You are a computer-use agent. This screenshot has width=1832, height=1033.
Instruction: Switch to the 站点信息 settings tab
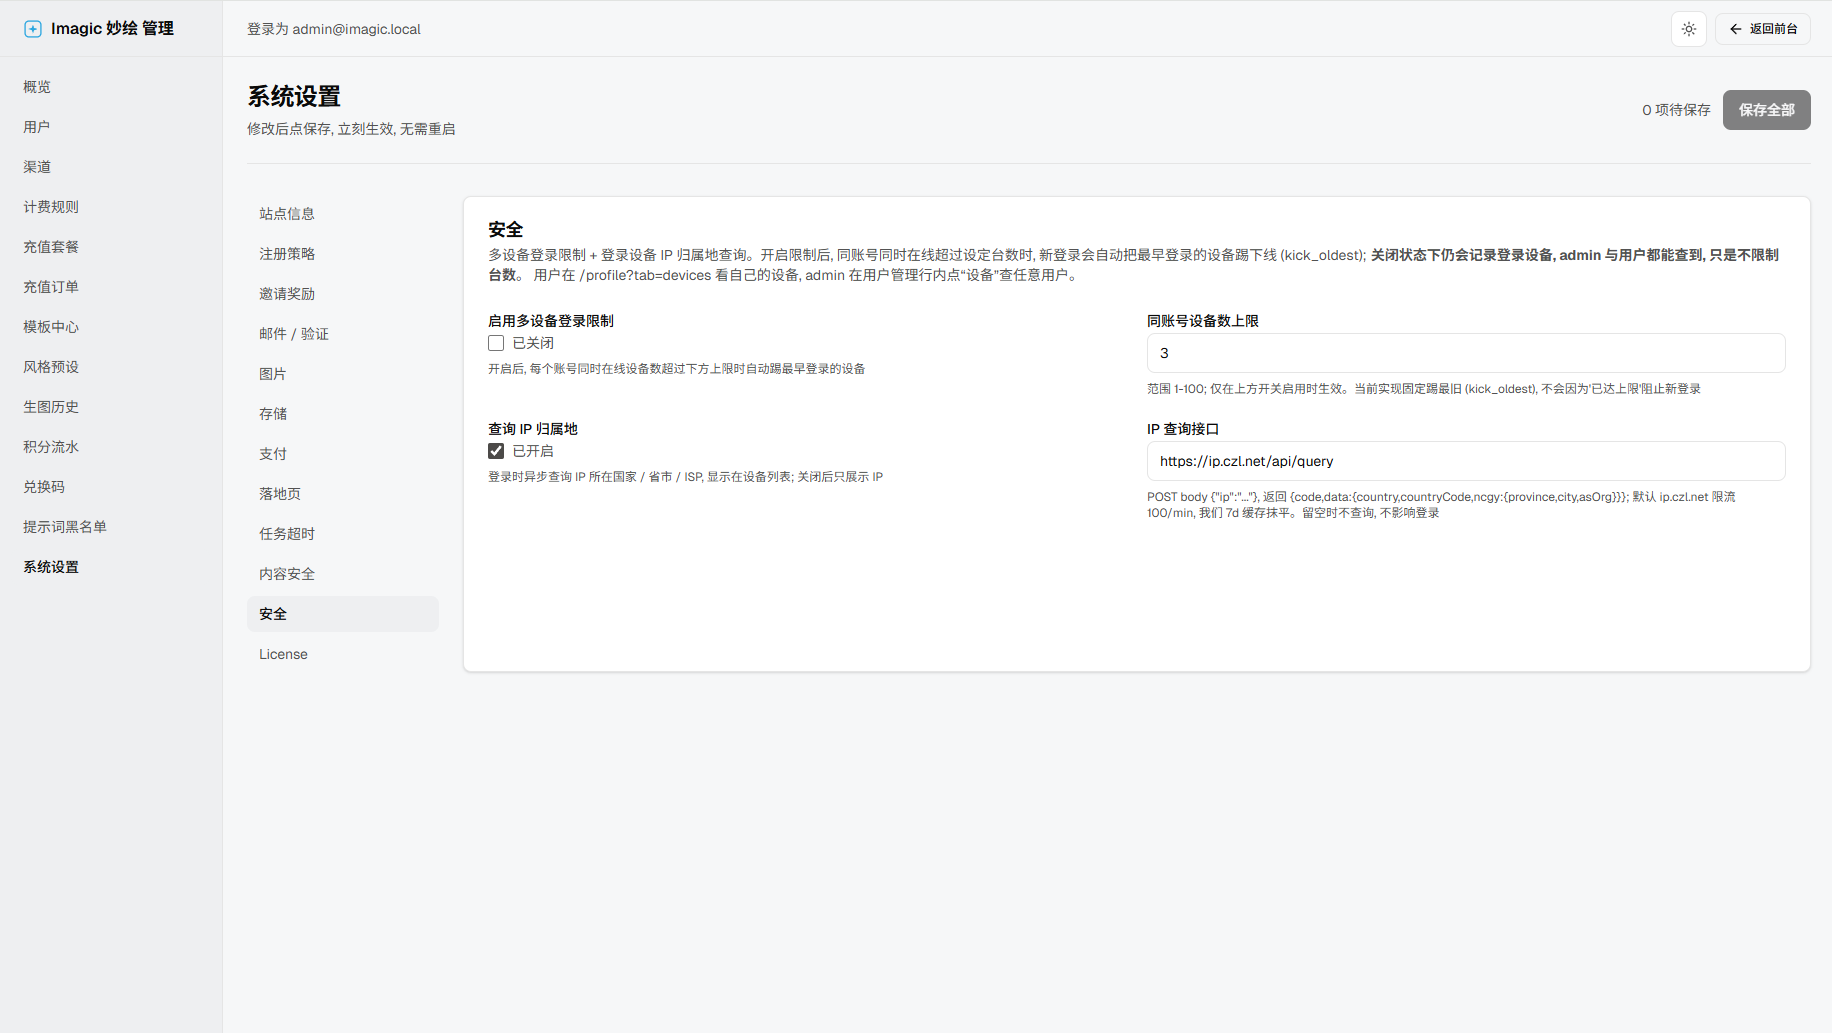(343, 214)
